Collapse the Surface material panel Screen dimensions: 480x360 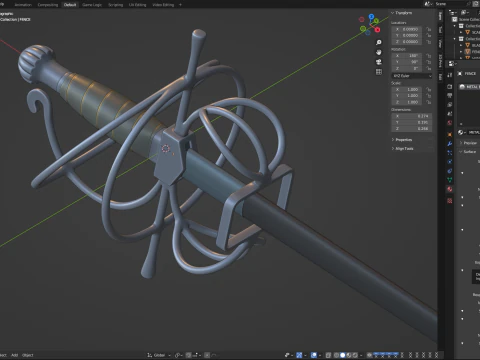[468, 152]
